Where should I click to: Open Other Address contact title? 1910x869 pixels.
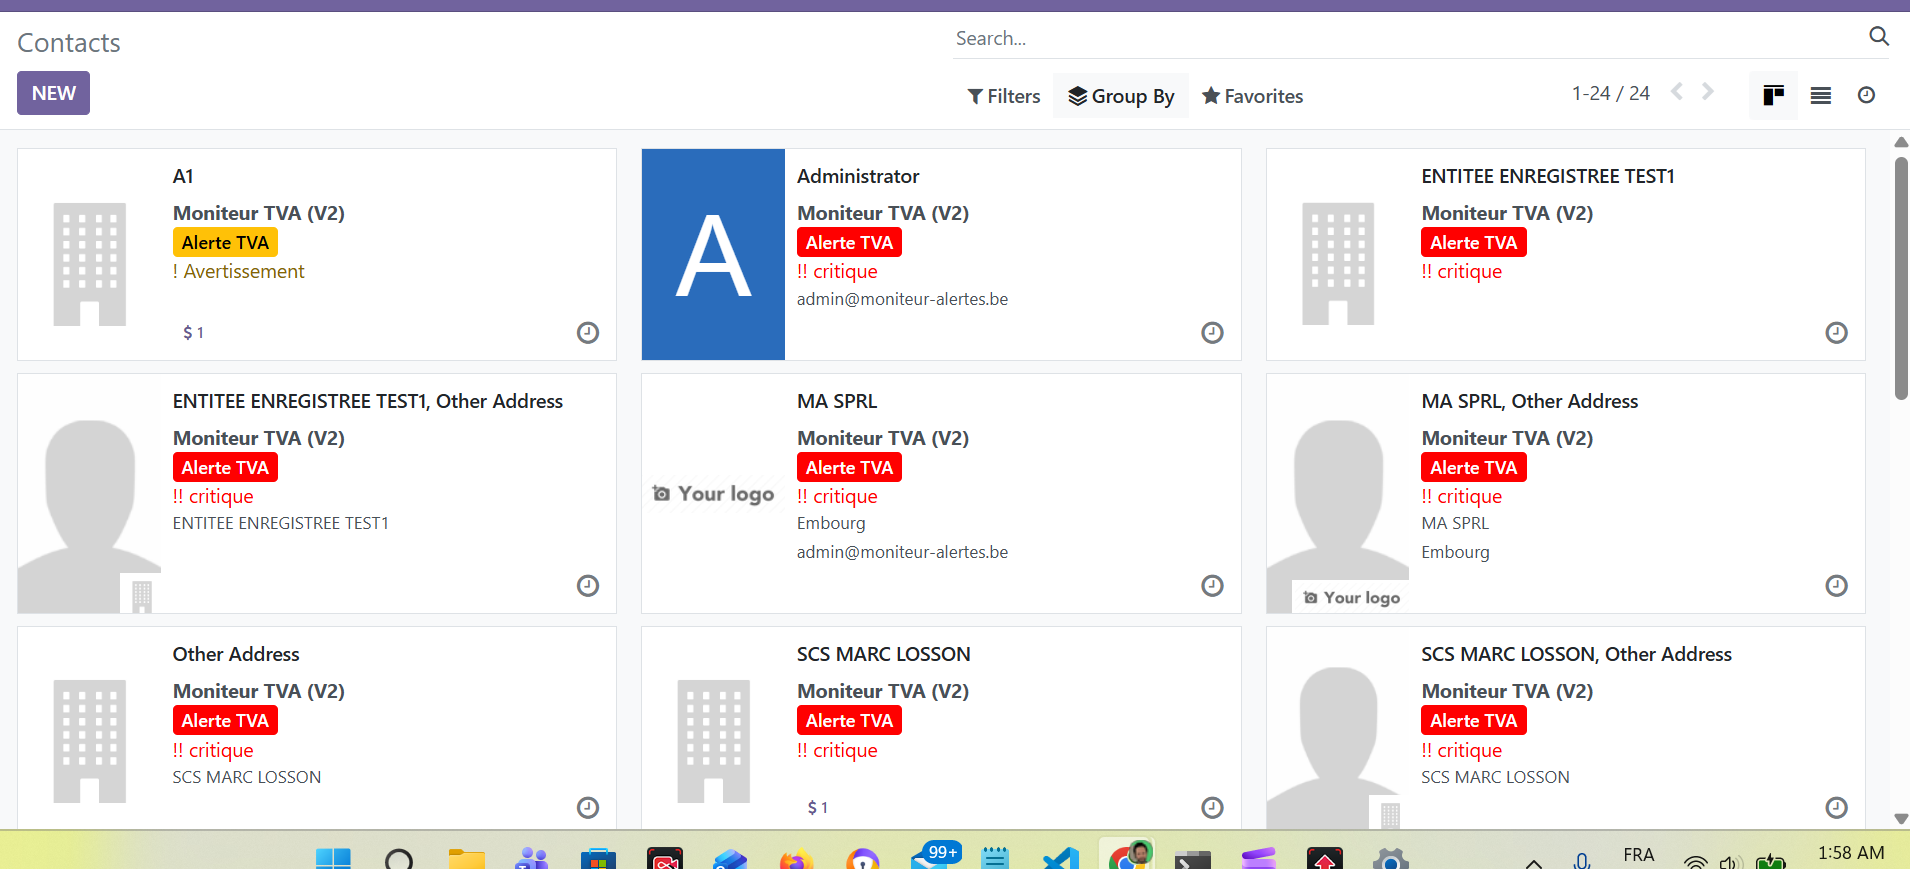(x=236, y=655)
